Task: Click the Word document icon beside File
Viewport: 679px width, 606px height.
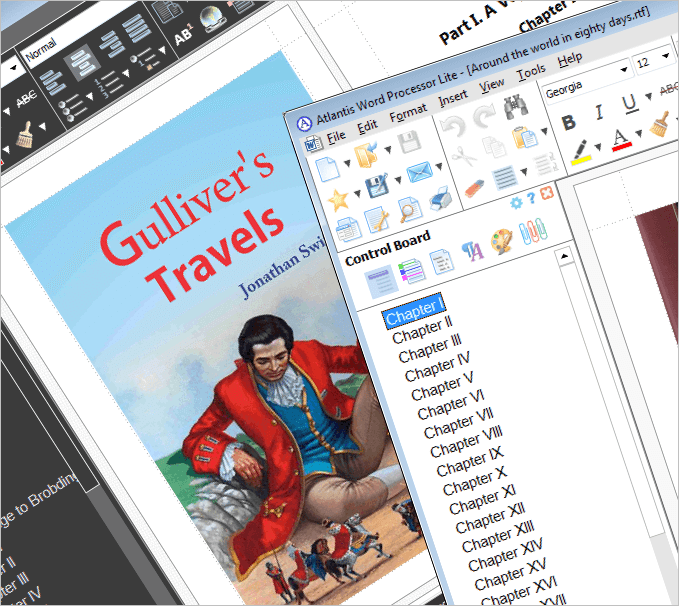Action: click(x=313, y=144)
